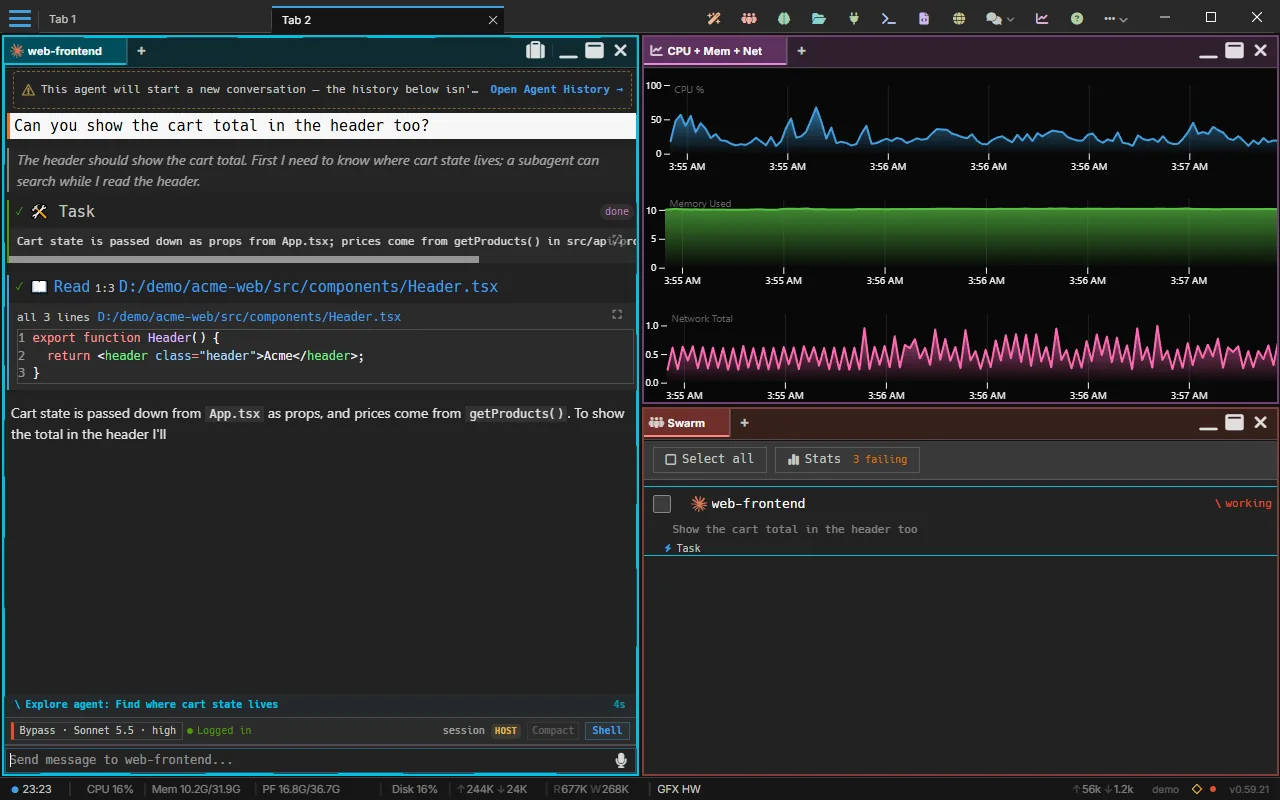This screenshot has height=800, width=1280.
Task: Switch to Tab 1
Action: click(x=63, y=19)
